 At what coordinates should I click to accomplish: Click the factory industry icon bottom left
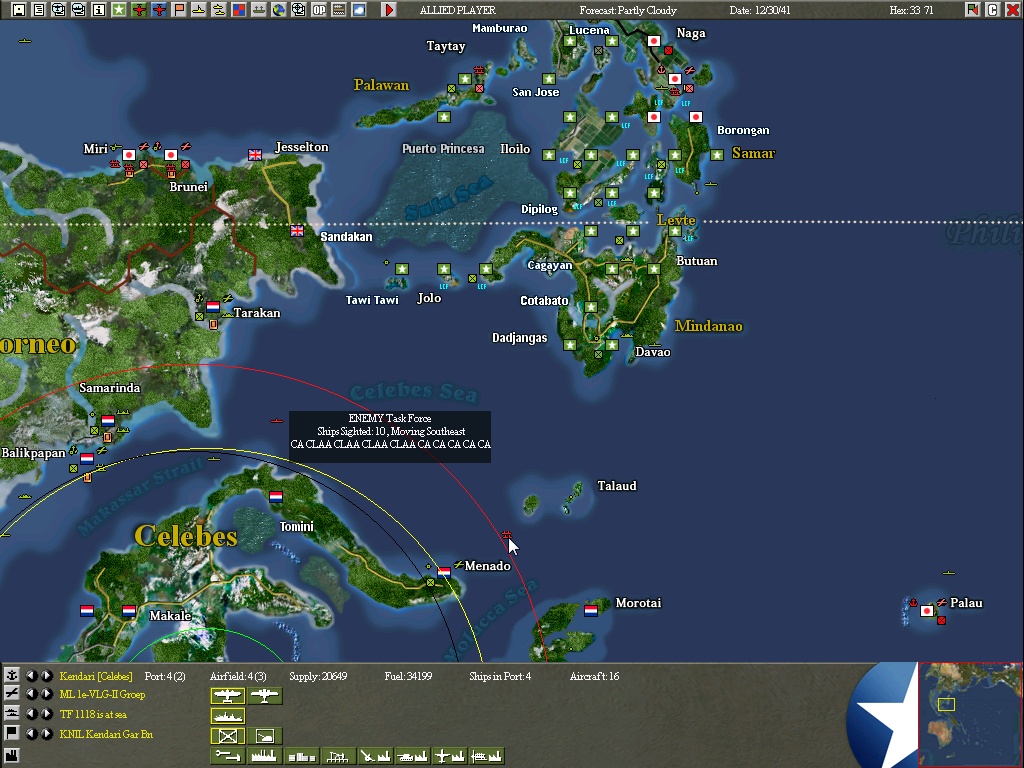pos(12,755)
